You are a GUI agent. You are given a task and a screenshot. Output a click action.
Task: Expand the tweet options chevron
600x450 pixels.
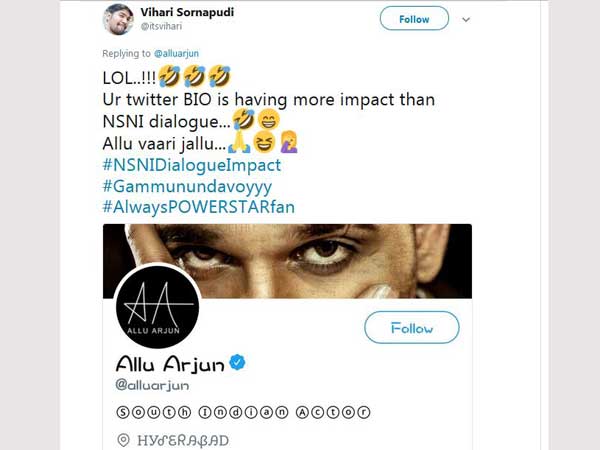tap(466, 19)
